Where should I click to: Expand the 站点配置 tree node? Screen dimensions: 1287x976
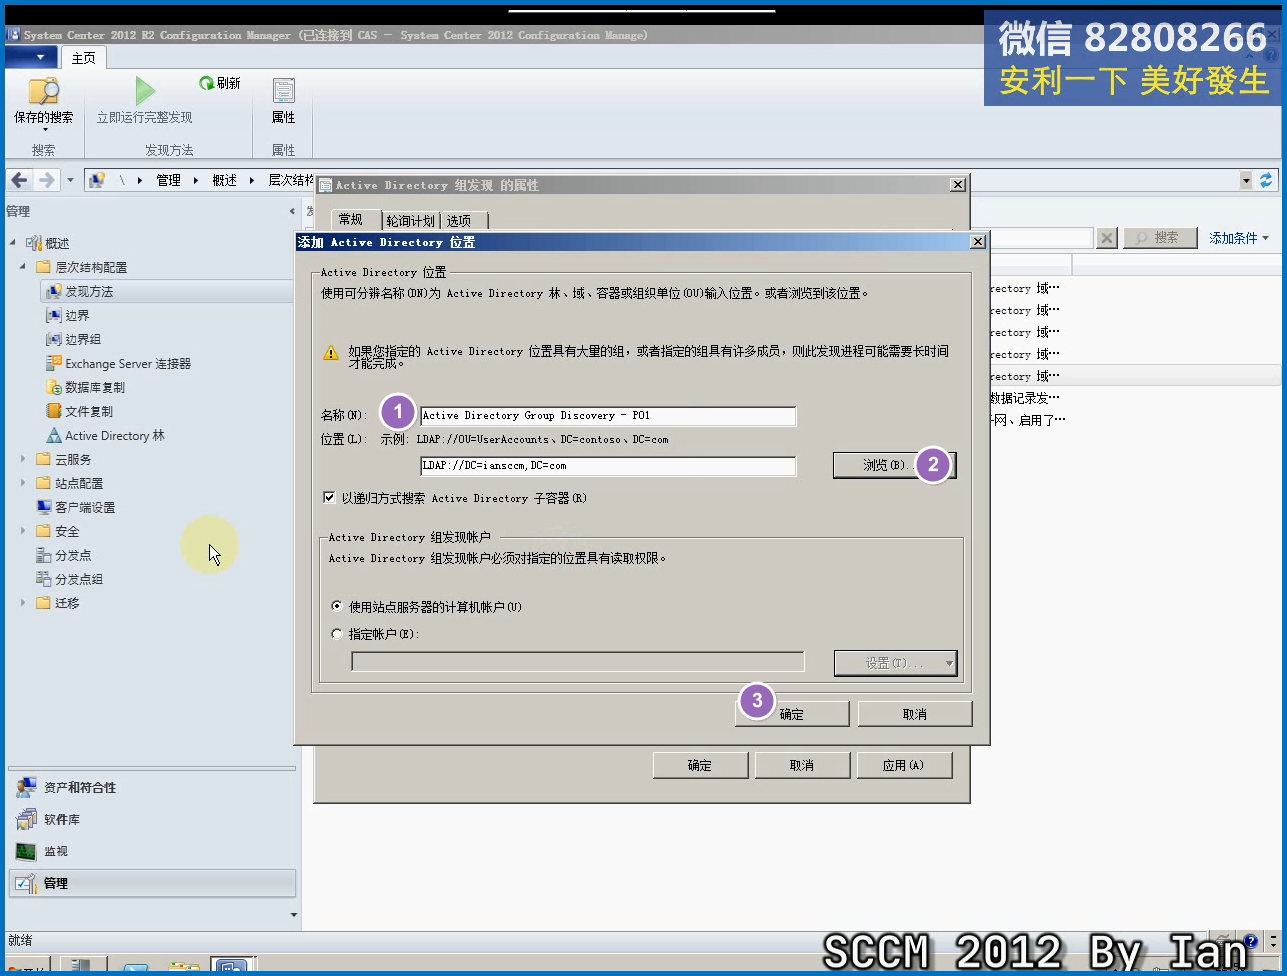[x=23, y=483]
